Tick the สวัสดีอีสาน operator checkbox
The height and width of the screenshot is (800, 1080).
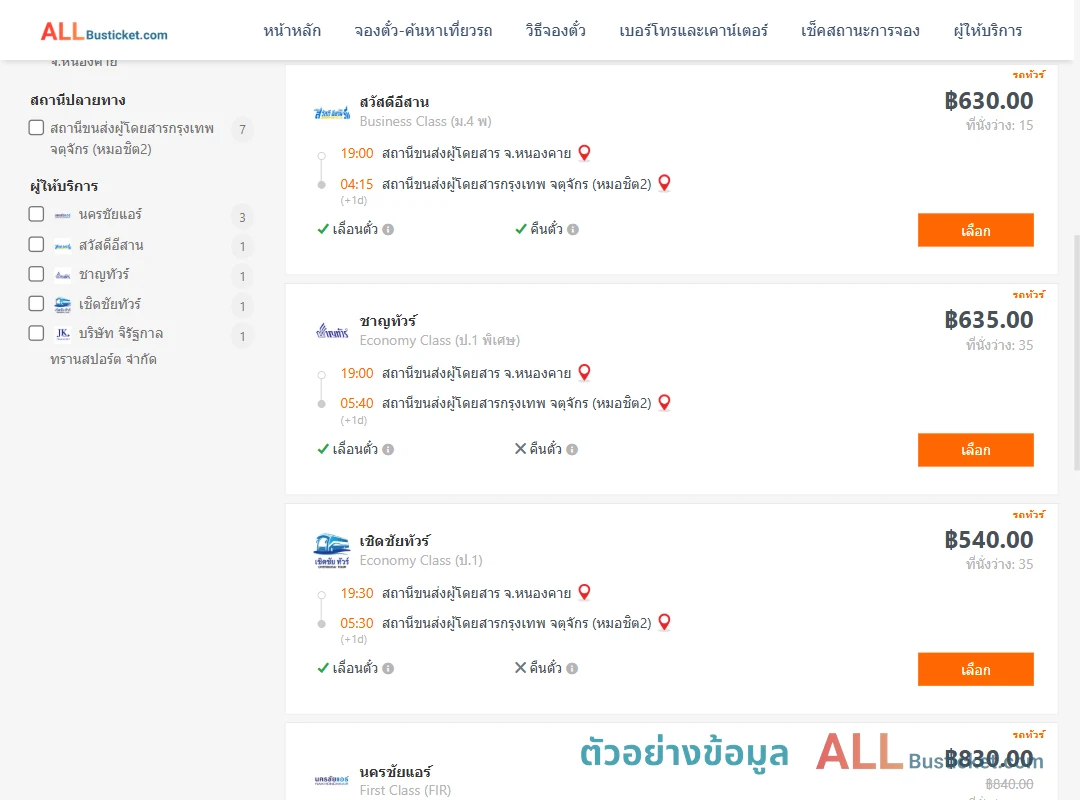tap(37, 245)
